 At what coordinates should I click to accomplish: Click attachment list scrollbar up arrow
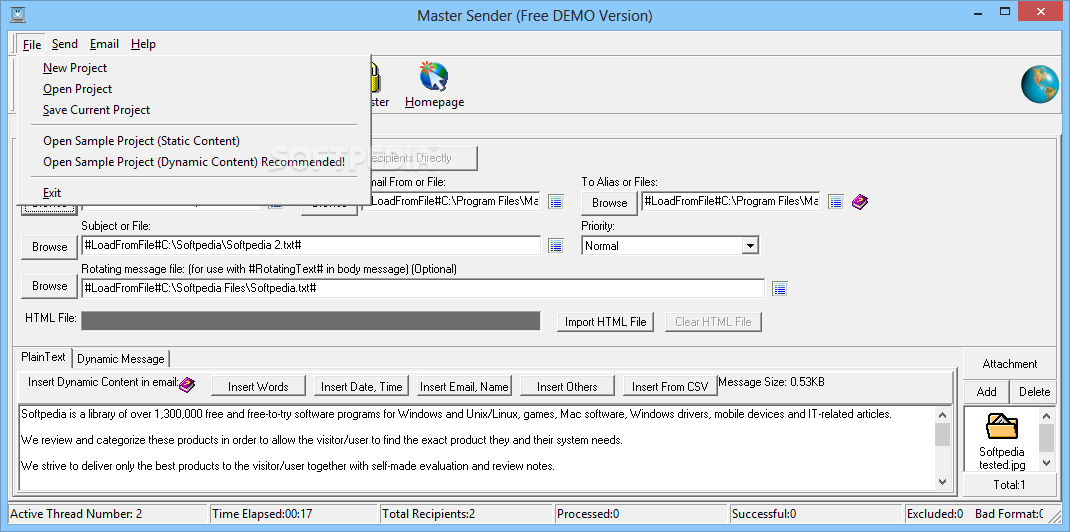(x=1047, y=415)
